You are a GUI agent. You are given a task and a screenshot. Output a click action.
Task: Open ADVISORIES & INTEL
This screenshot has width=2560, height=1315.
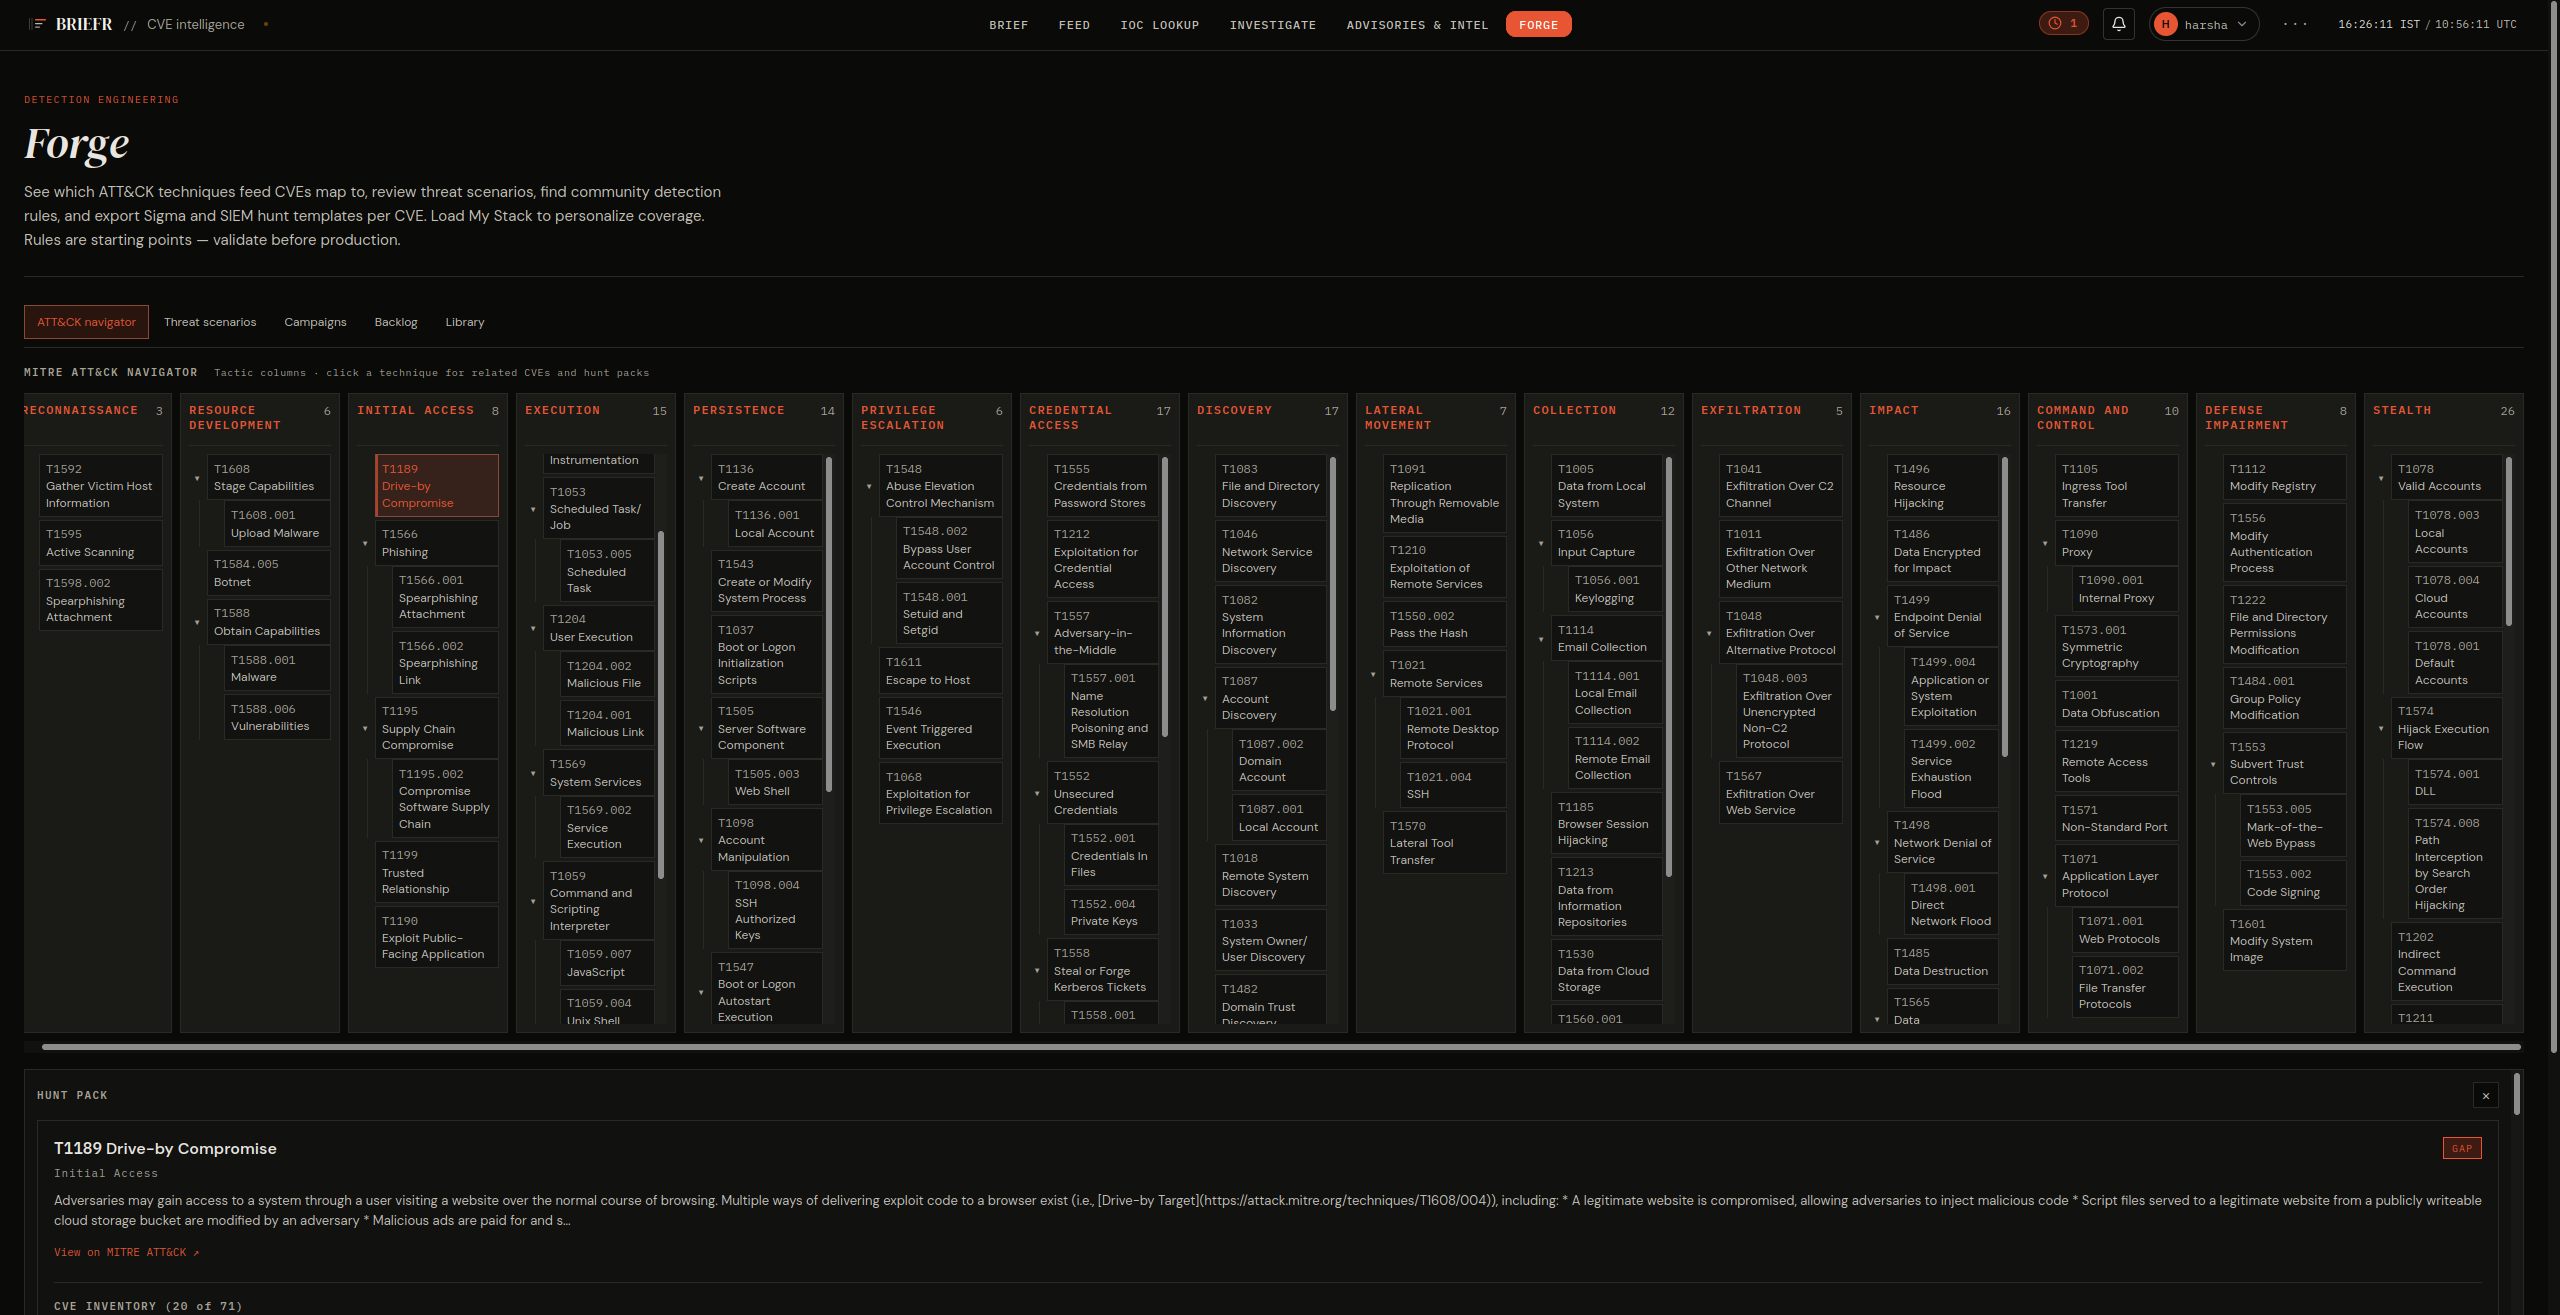tap(1417, 25)
